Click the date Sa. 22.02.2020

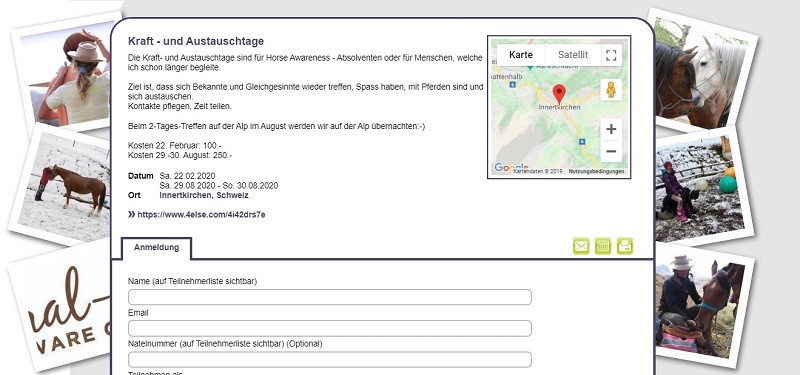pos(187,177)
